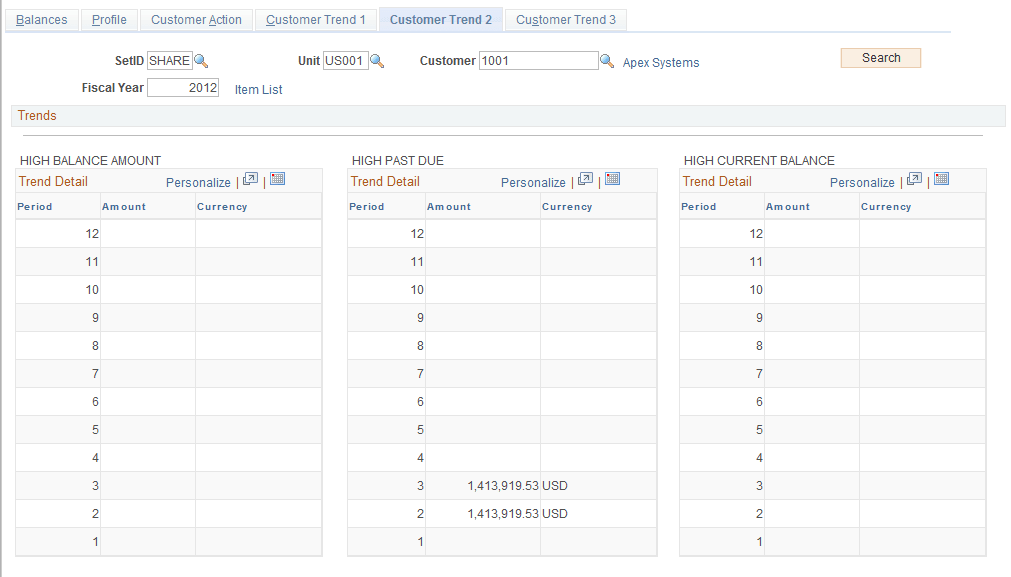Open the Profile tab
Screen dimensions: 1011x577
coord(109,19)
